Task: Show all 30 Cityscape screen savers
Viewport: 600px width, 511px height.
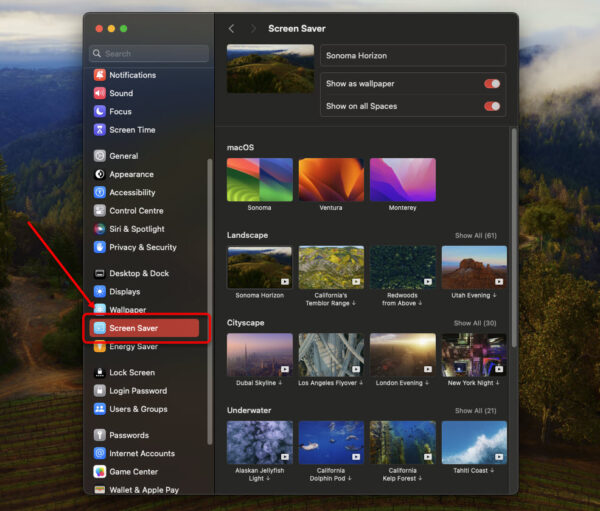Action: (475, 323)
